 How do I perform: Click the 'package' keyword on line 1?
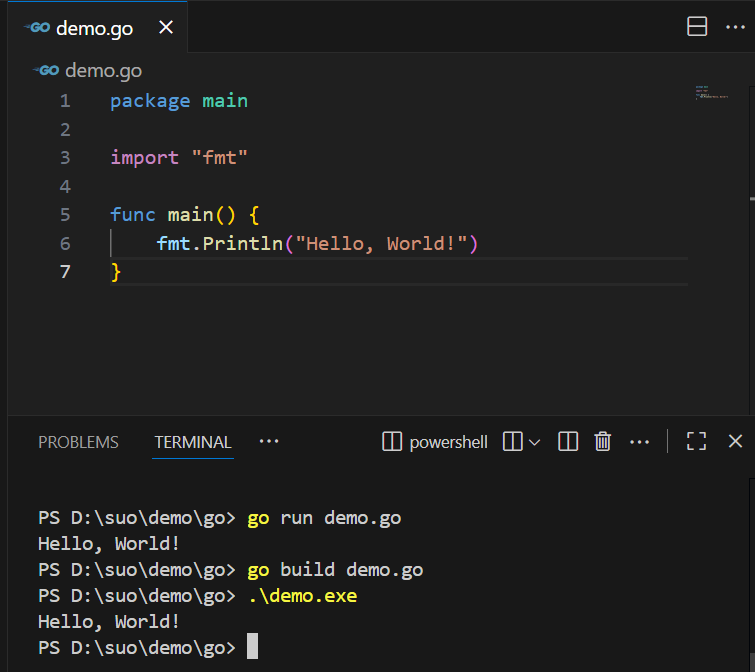coord(150,102)
